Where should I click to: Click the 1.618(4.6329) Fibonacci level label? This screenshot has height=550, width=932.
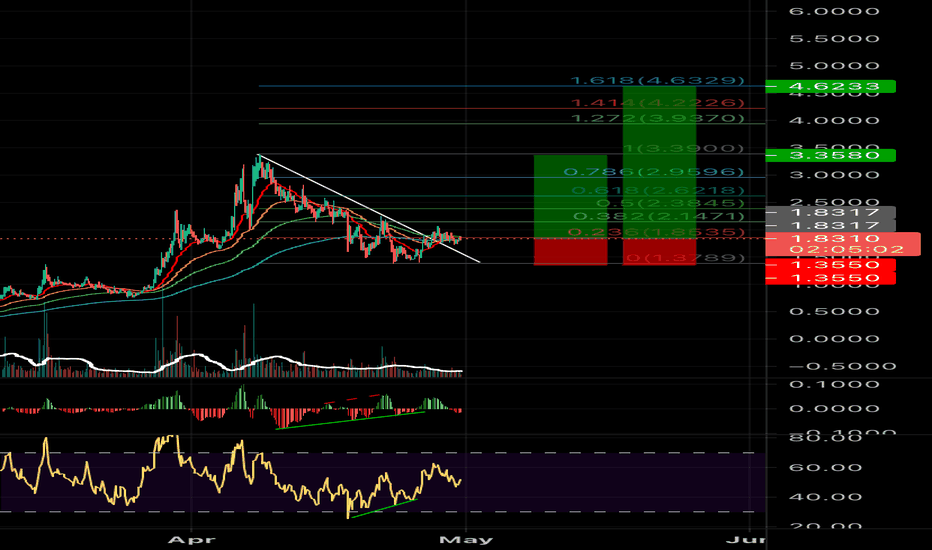coord(657,80)
